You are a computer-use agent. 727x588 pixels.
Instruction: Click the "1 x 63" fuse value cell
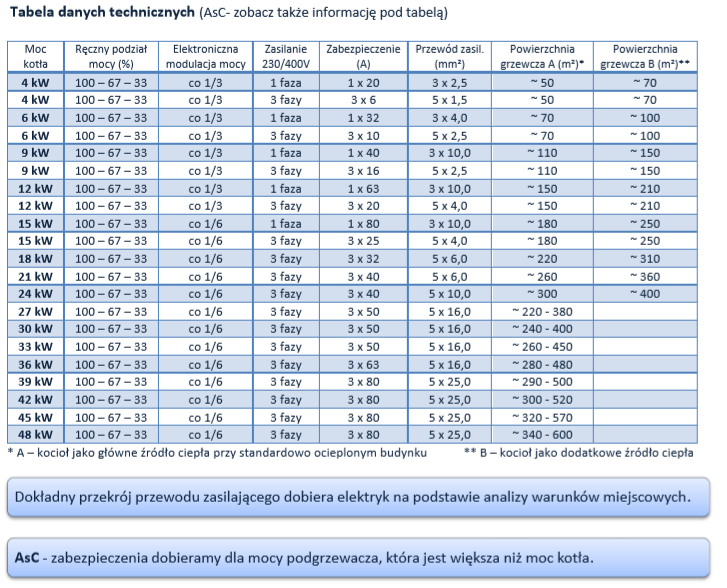coord(363,188)
